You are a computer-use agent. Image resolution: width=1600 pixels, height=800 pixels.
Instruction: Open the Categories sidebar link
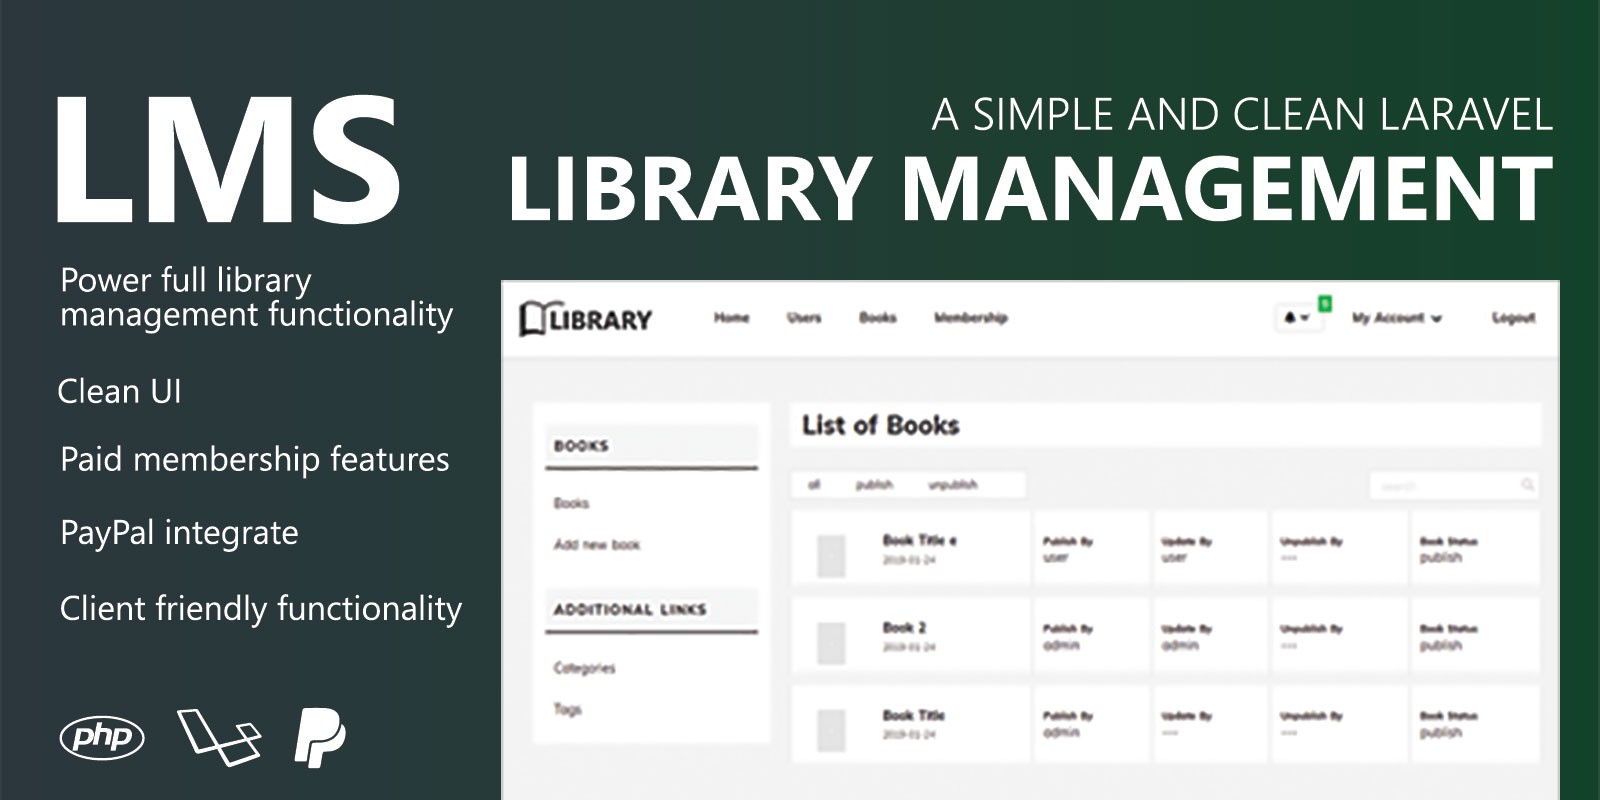584,668
